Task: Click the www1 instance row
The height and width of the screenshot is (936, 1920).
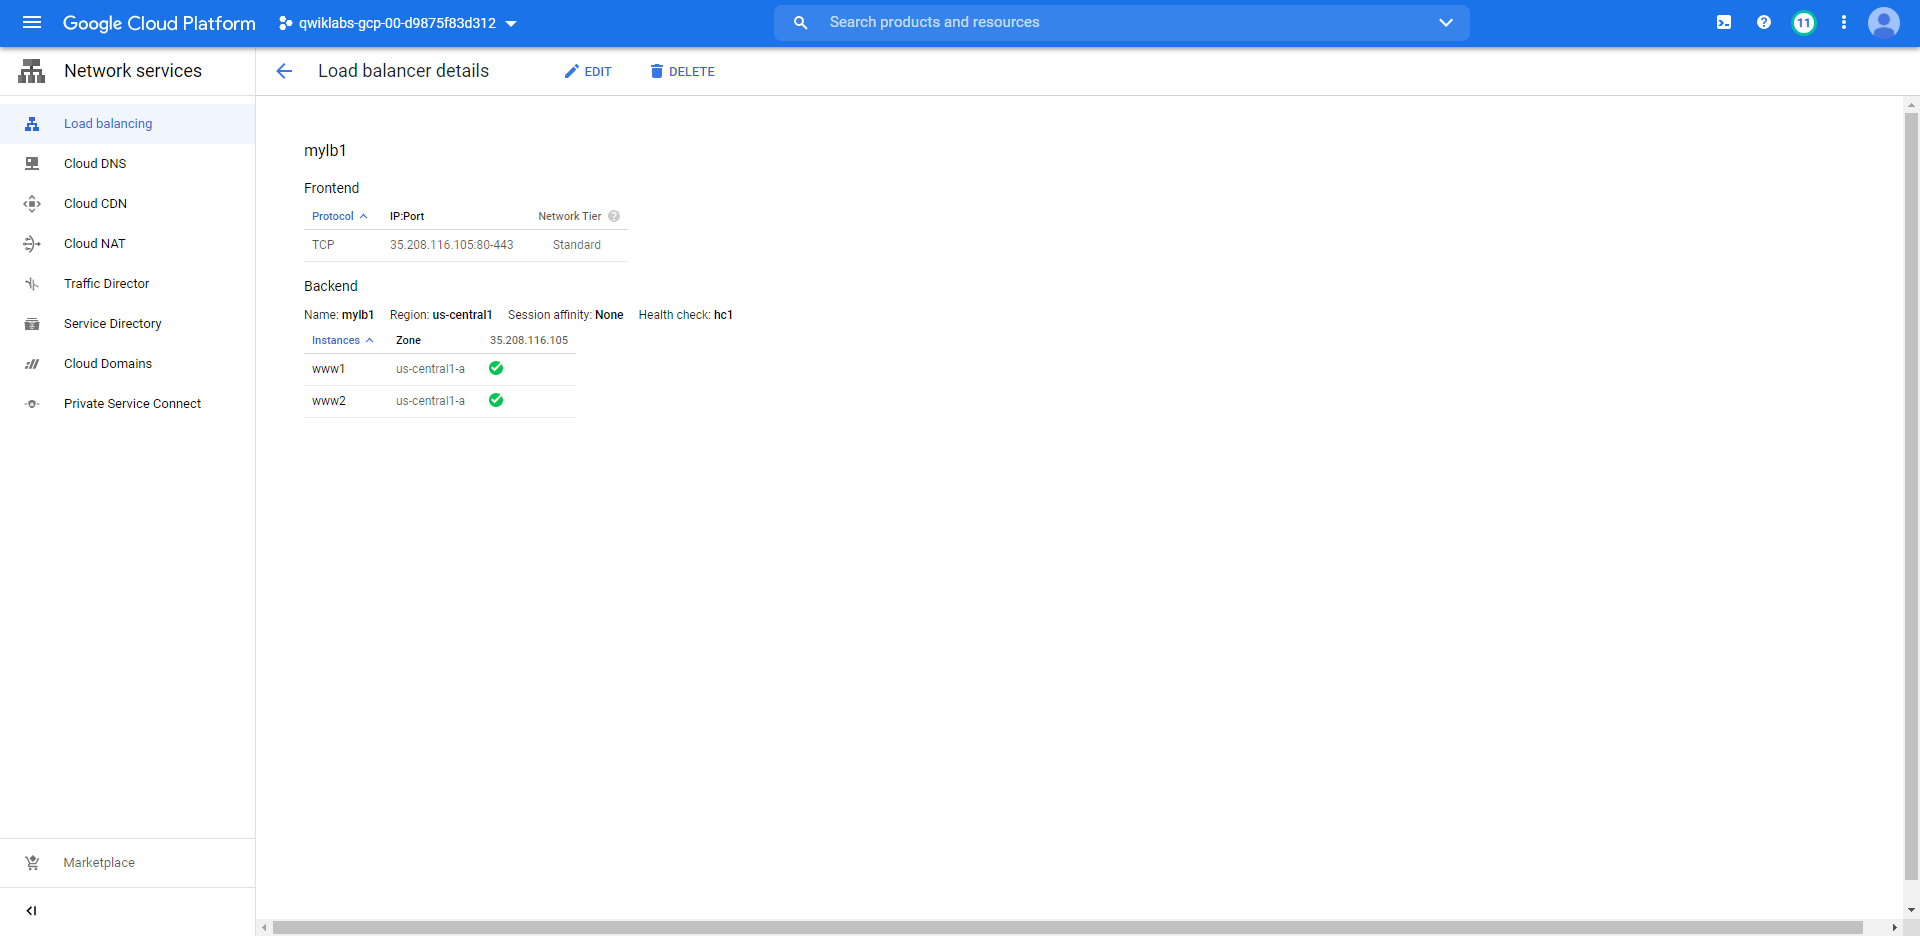Action: 440,369
